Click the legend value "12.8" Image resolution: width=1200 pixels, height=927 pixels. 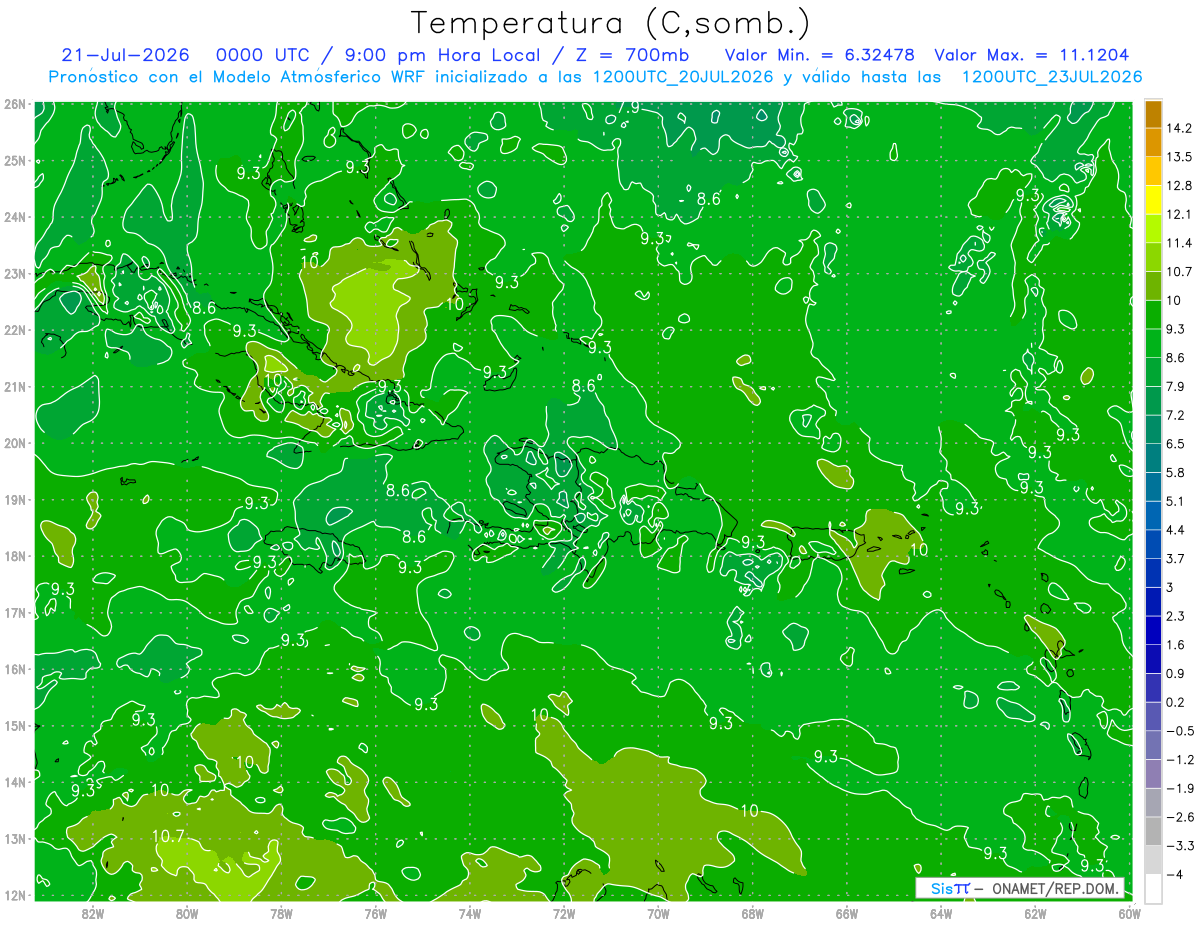(1179, 186)
